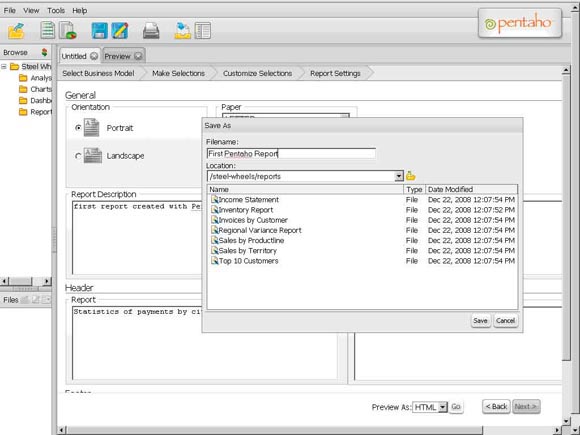This screenshot has width=580, height=435.
Task: Click the Inventory Report file icon
Action: pos(215,210)
